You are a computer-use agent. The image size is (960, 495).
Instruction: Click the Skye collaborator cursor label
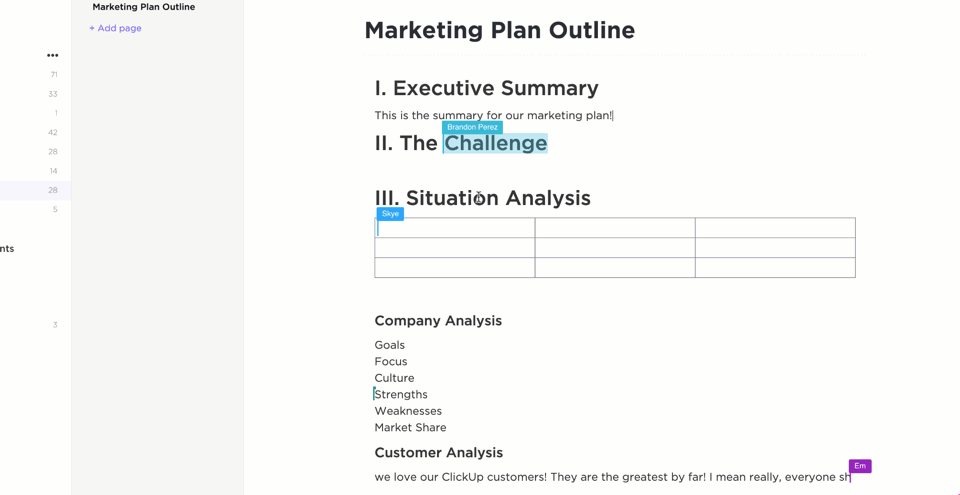coord(390,214)
